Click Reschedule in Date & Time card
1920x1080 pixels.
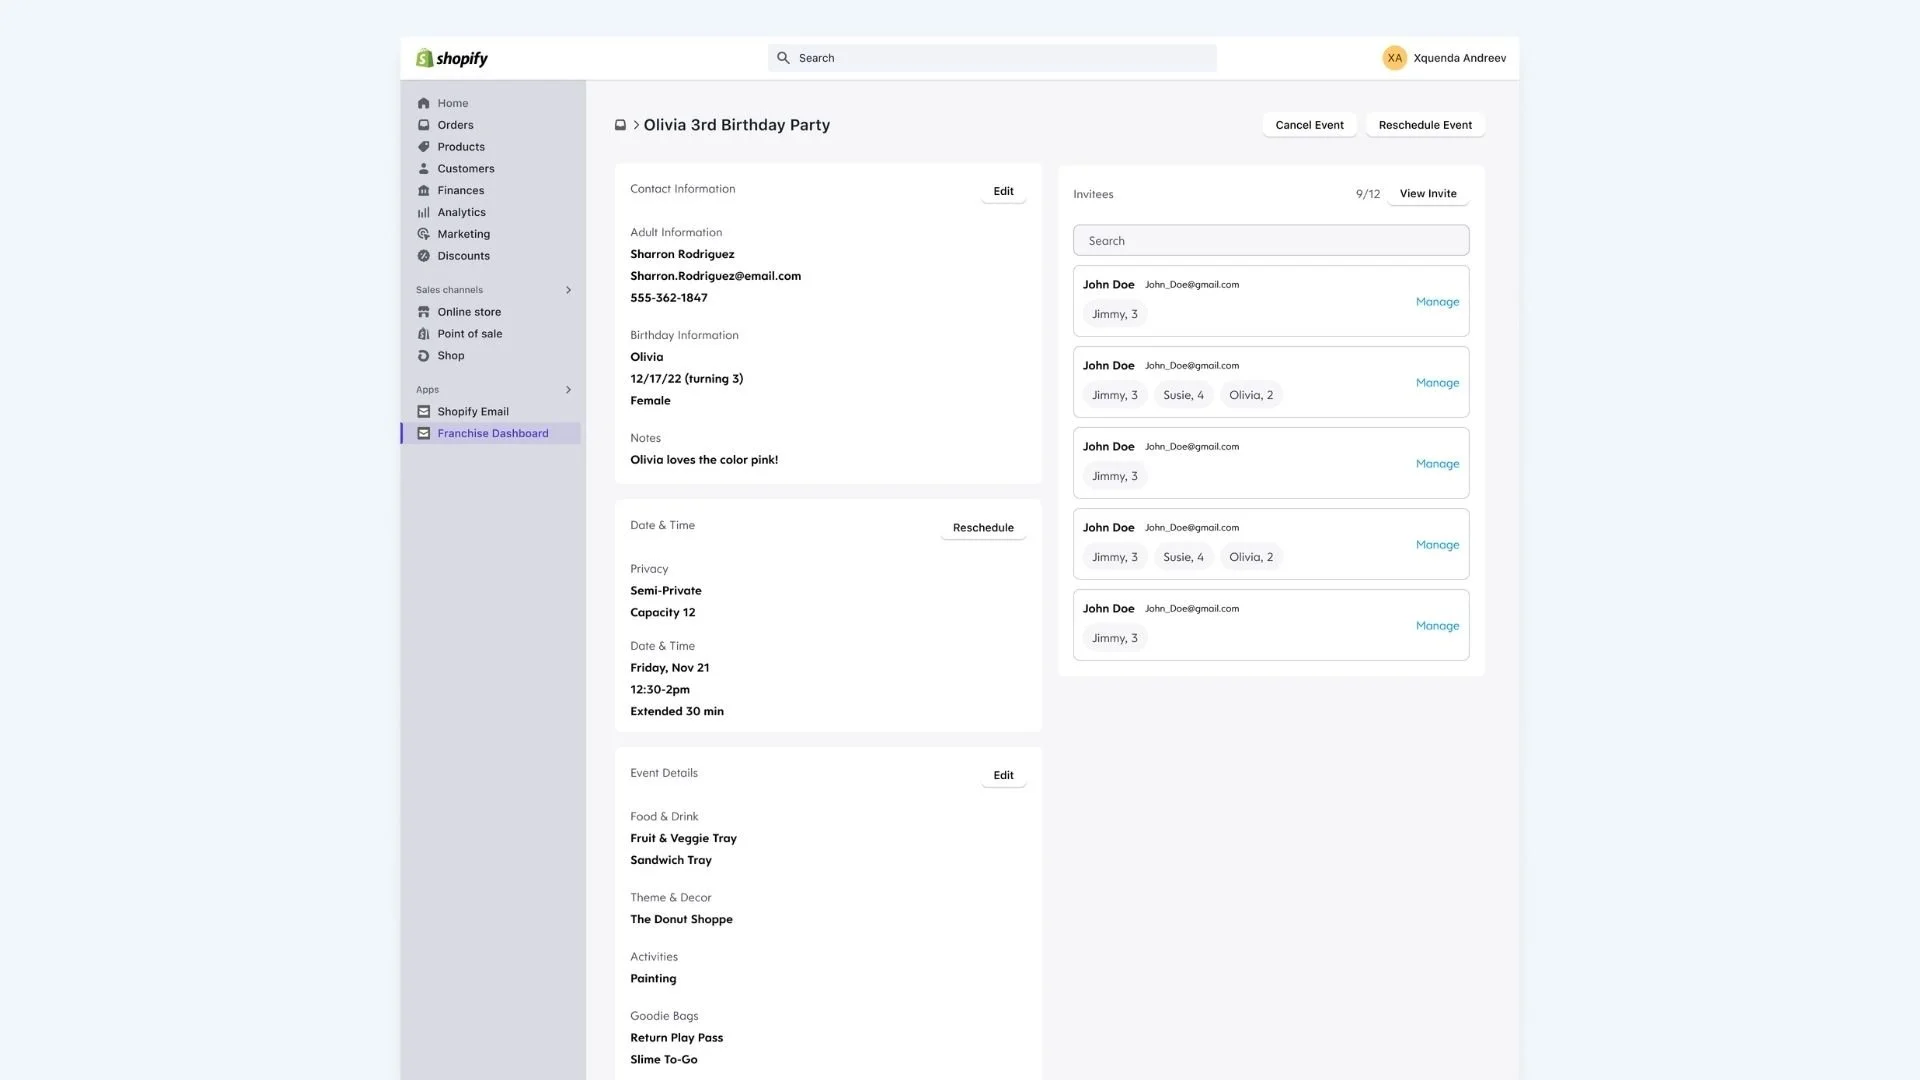[x=982, y=528]
